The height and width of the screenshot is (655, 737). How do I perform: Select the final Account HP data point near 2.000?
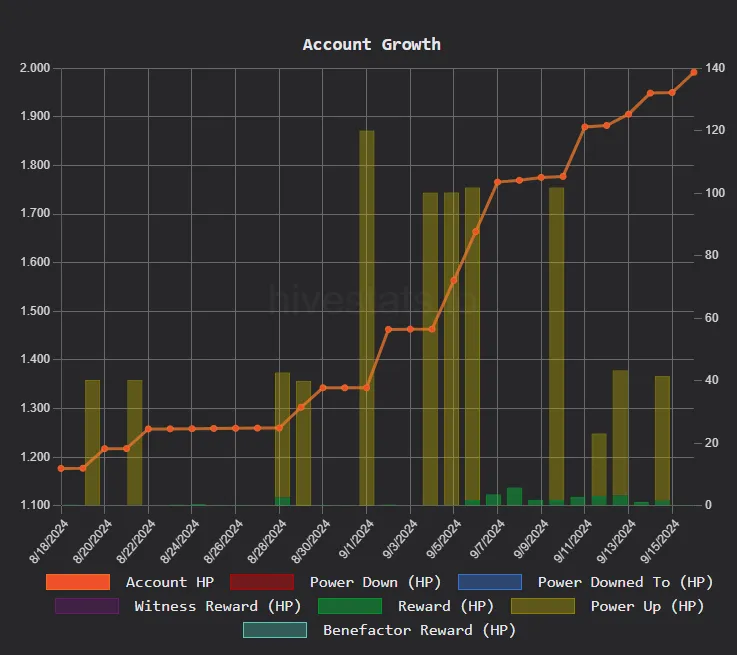pyautogui.click(x=694, y=72)
